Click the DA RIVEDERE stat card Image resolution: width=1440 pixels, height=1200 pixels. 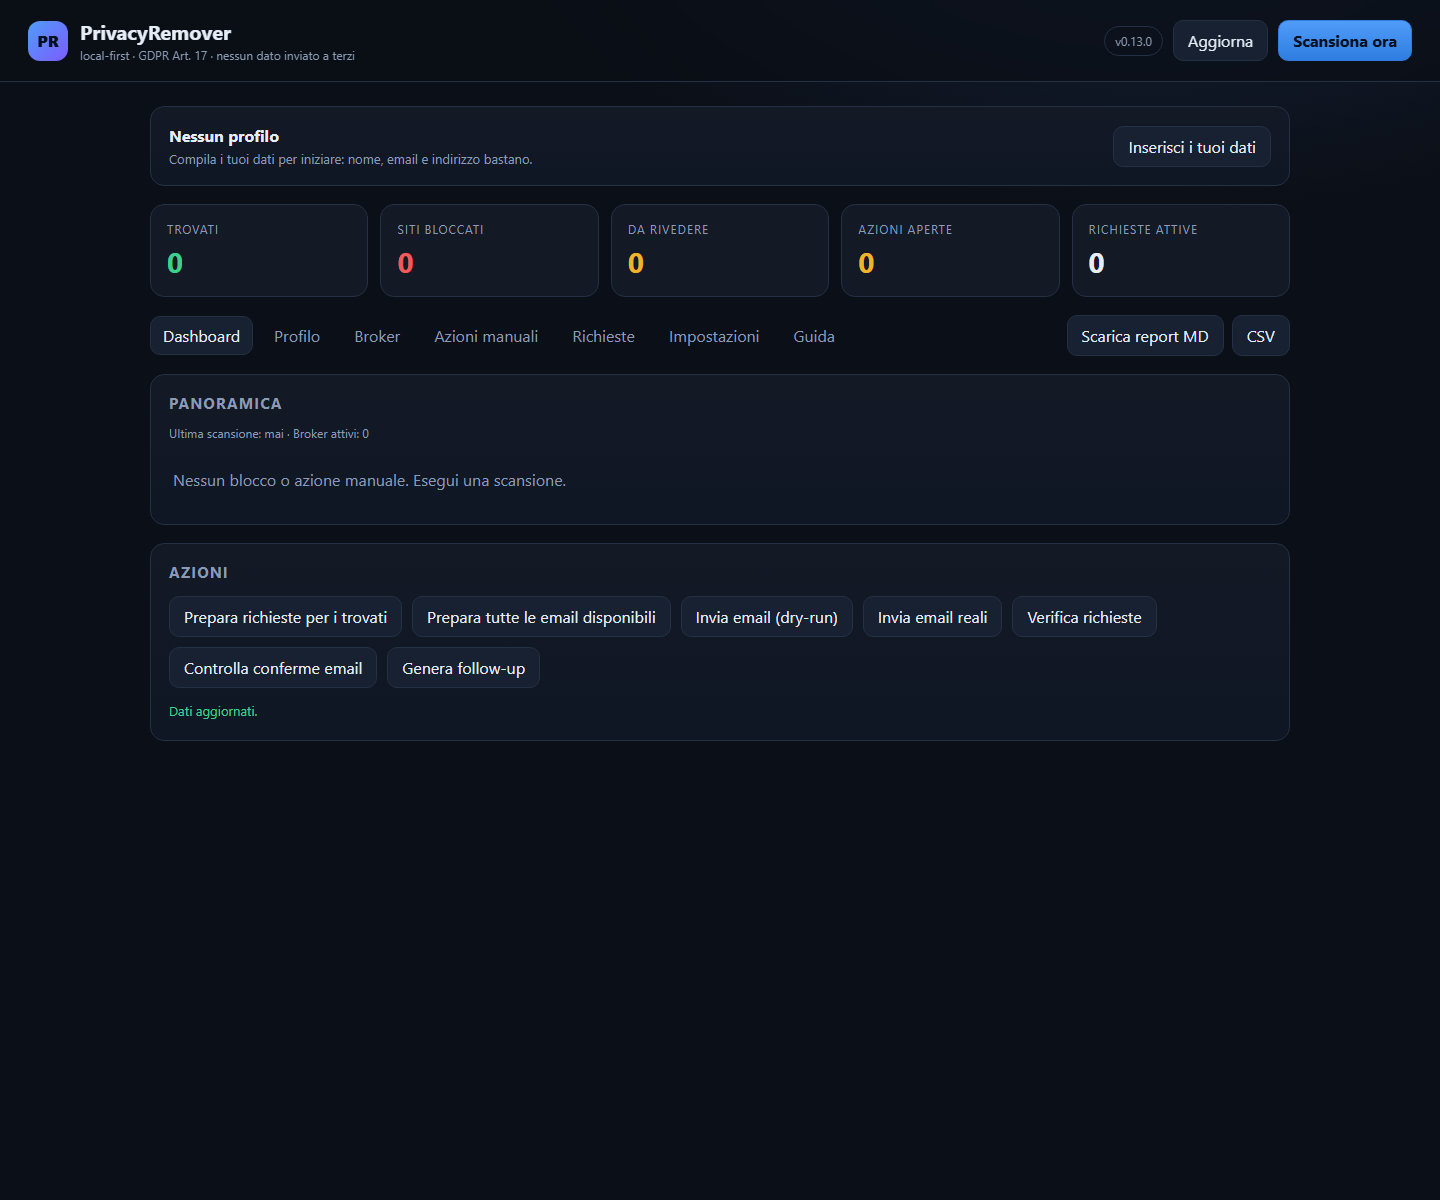(x=720, y=251)
